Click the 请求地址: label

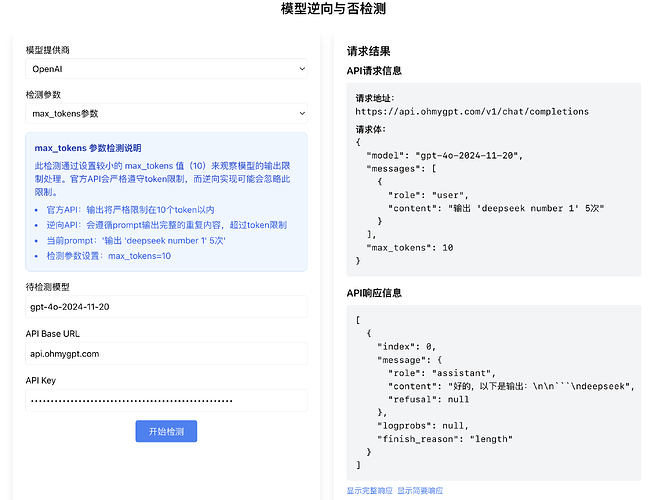[x=375, y=98]
